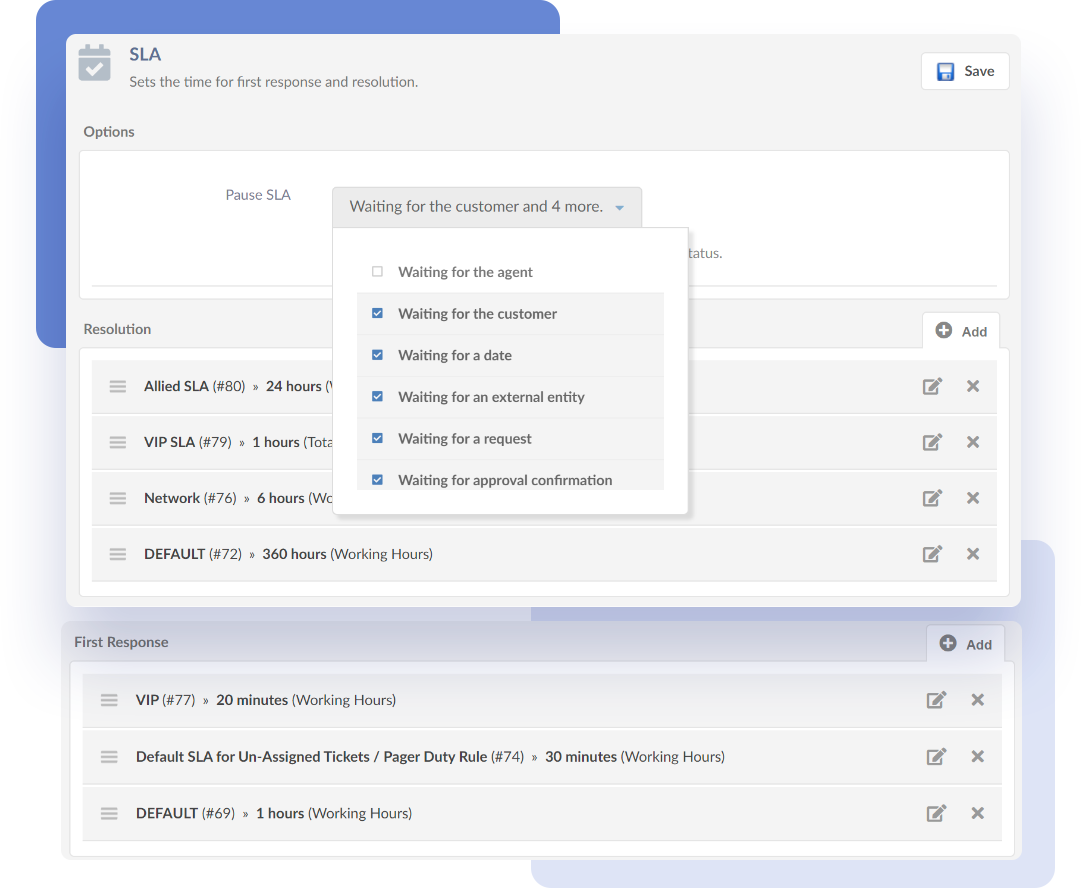1081x888 pixels.
Task: Check the Waiting for the agent option
Action: (x=377, y=271)
